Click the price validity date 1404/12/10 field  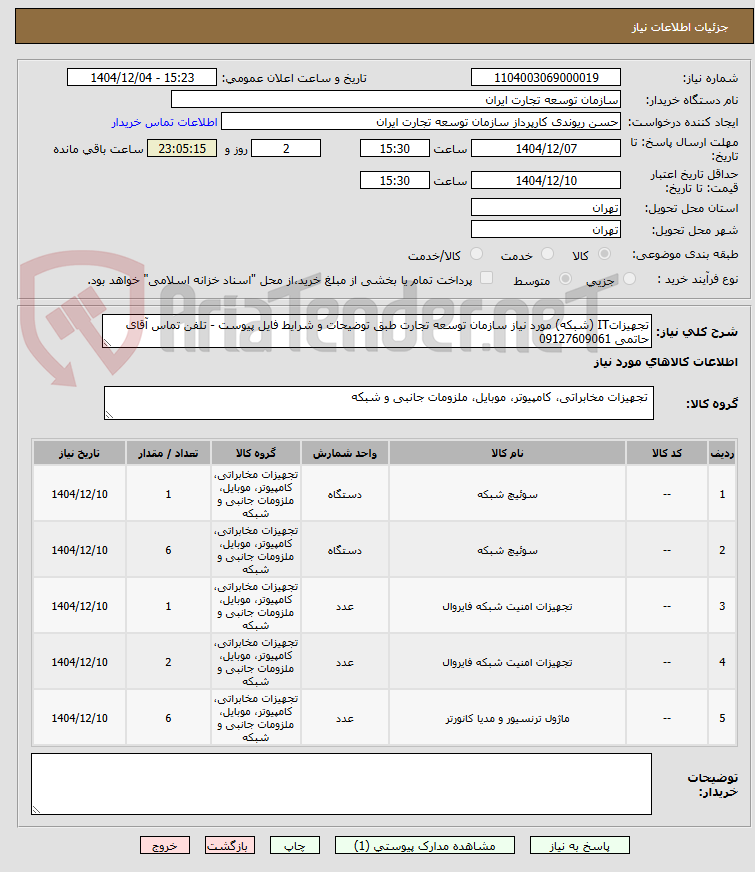tap(546, 181)
